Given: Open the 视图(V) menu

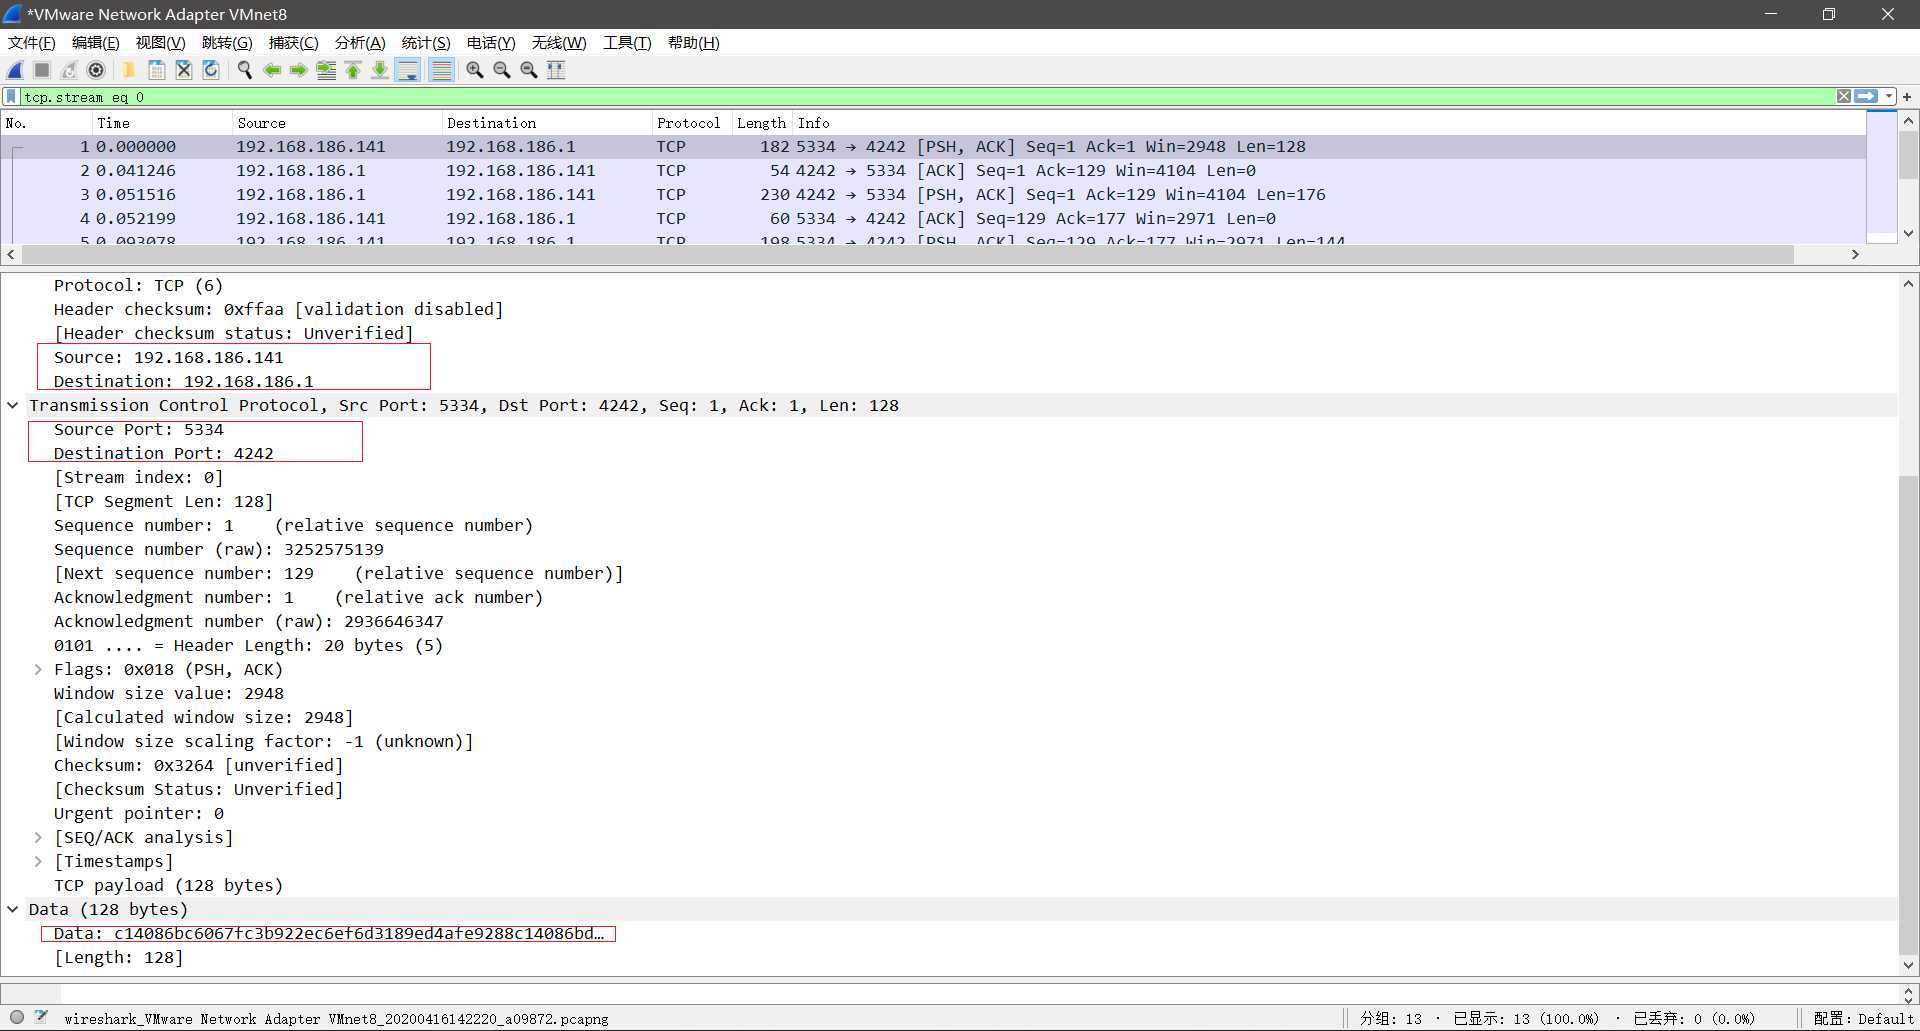Looking at the screenshot, I should pyautogui.click(x=161, y=43).
